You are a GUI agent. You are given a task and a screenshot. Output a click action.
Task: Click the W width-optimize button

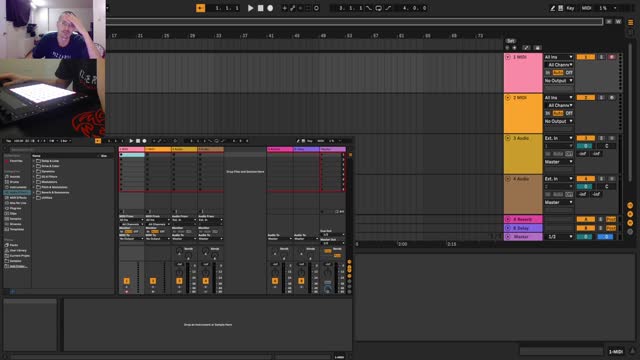click(x=618, y=22)
